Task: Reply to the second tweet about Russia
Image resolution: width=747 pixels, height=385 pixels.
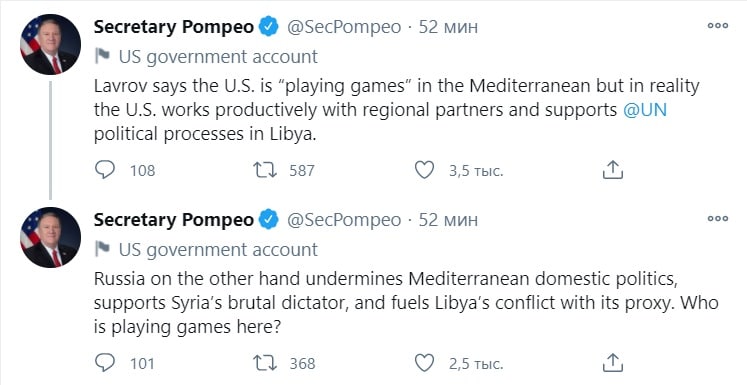Action: point(105,363)
